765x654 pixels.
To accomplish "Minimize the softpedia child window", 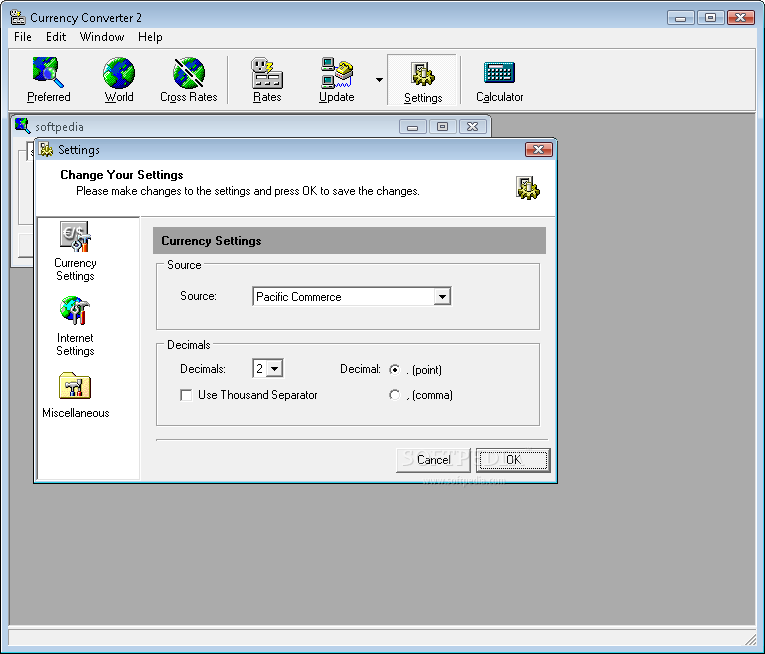I will point(412,127).
